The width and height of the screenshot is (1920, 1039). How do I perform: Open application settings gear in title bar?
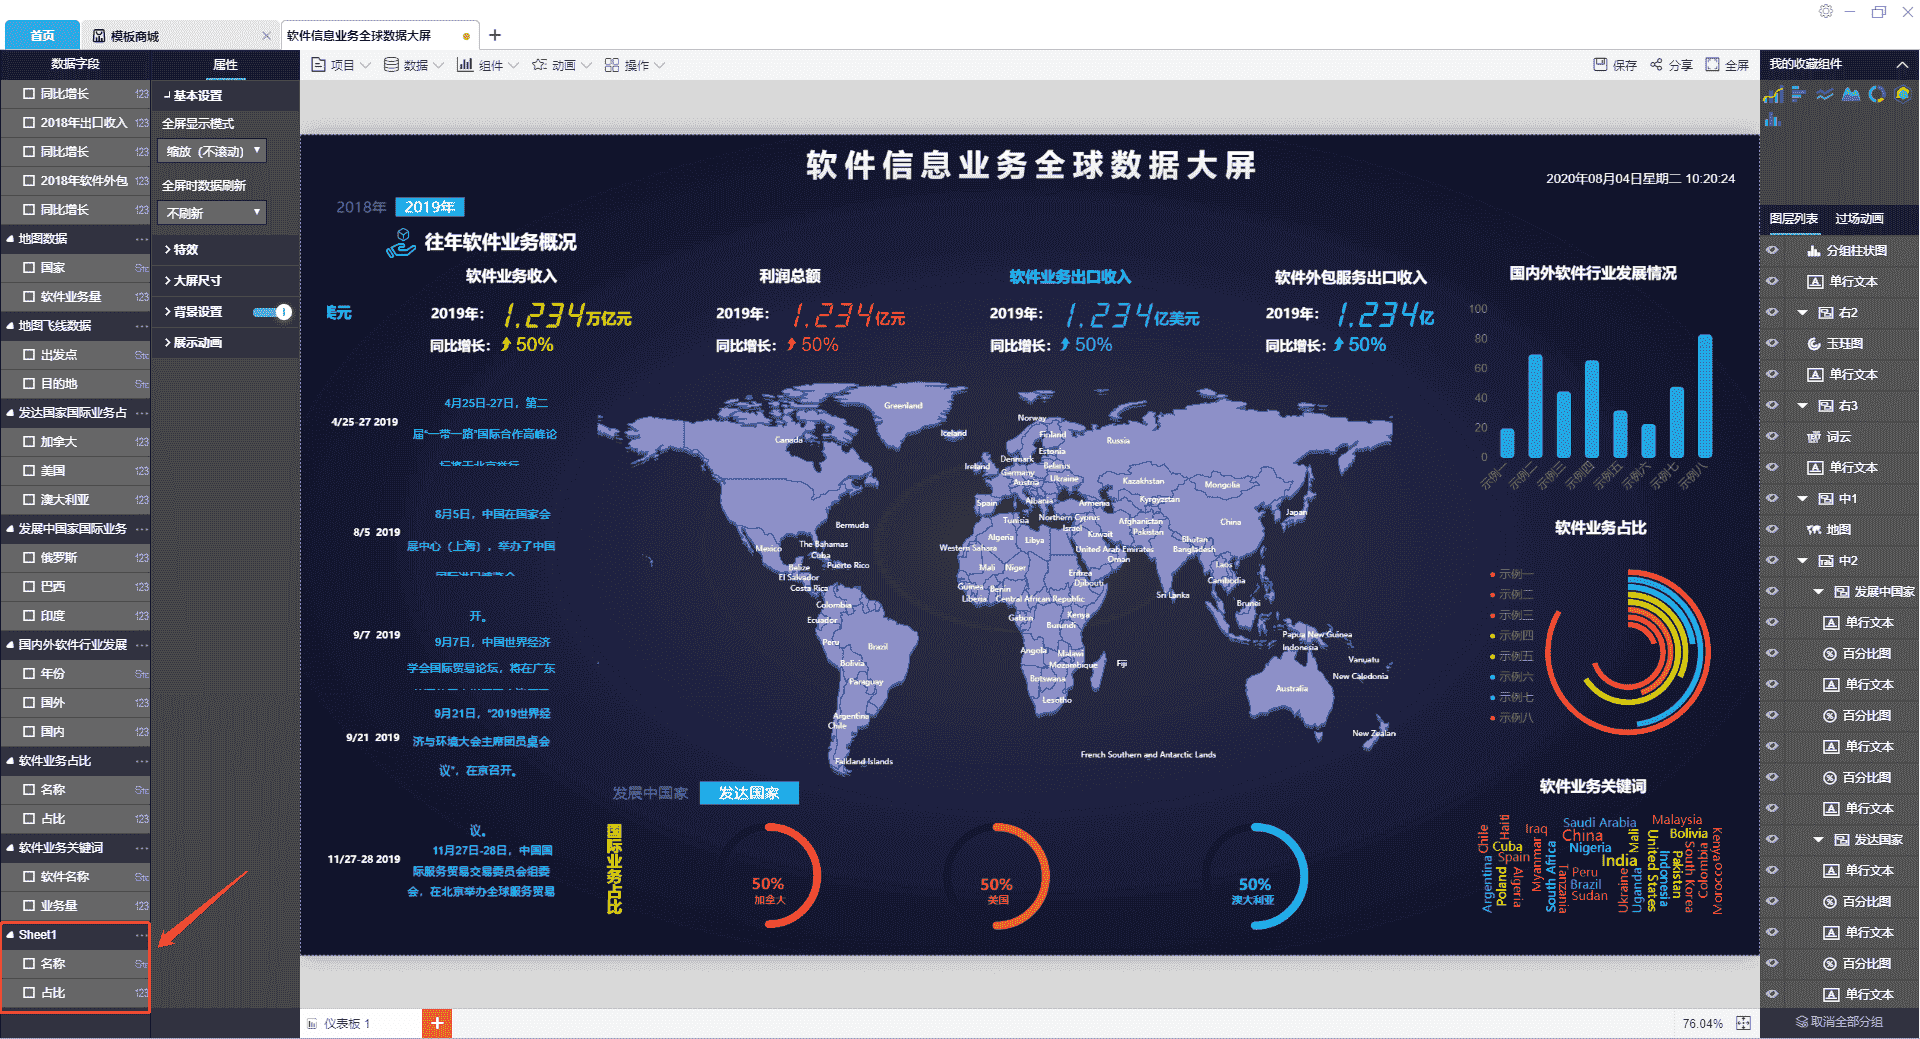click(1826, 11)
